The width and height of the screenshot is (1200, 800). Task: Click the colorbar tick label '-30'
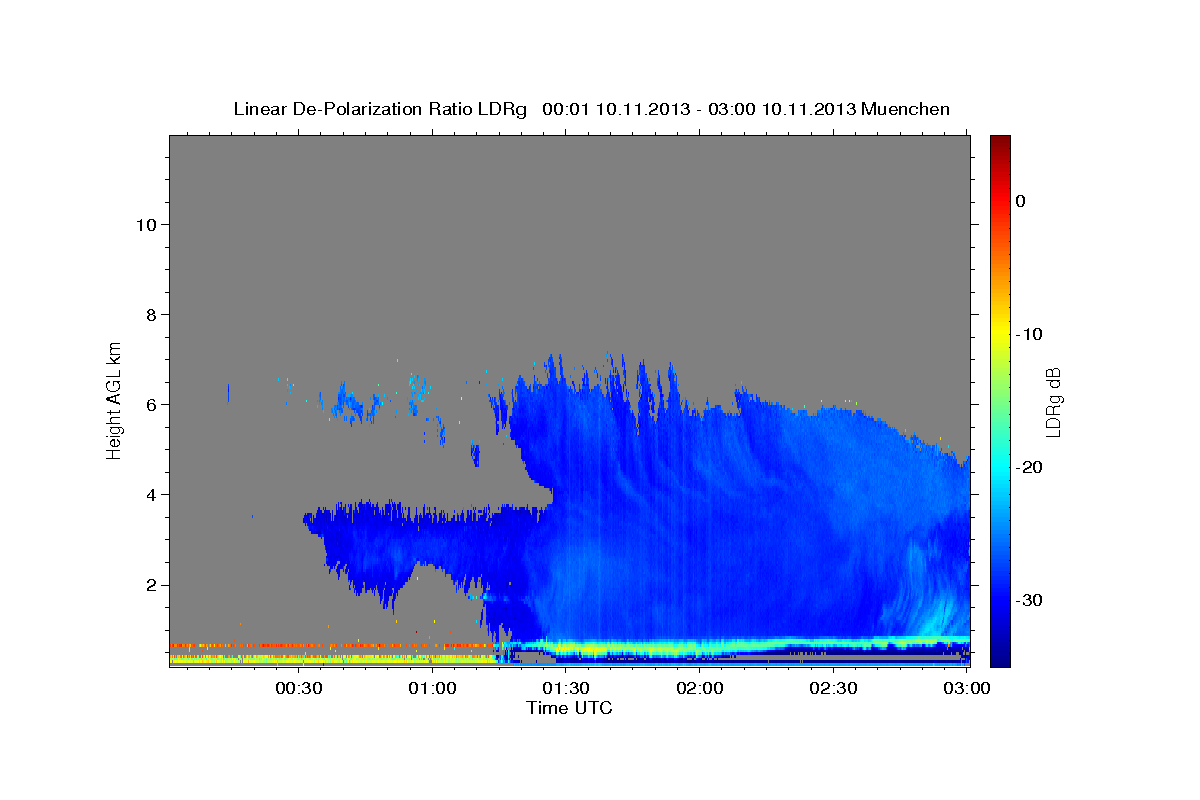(x=1030, y=600)
